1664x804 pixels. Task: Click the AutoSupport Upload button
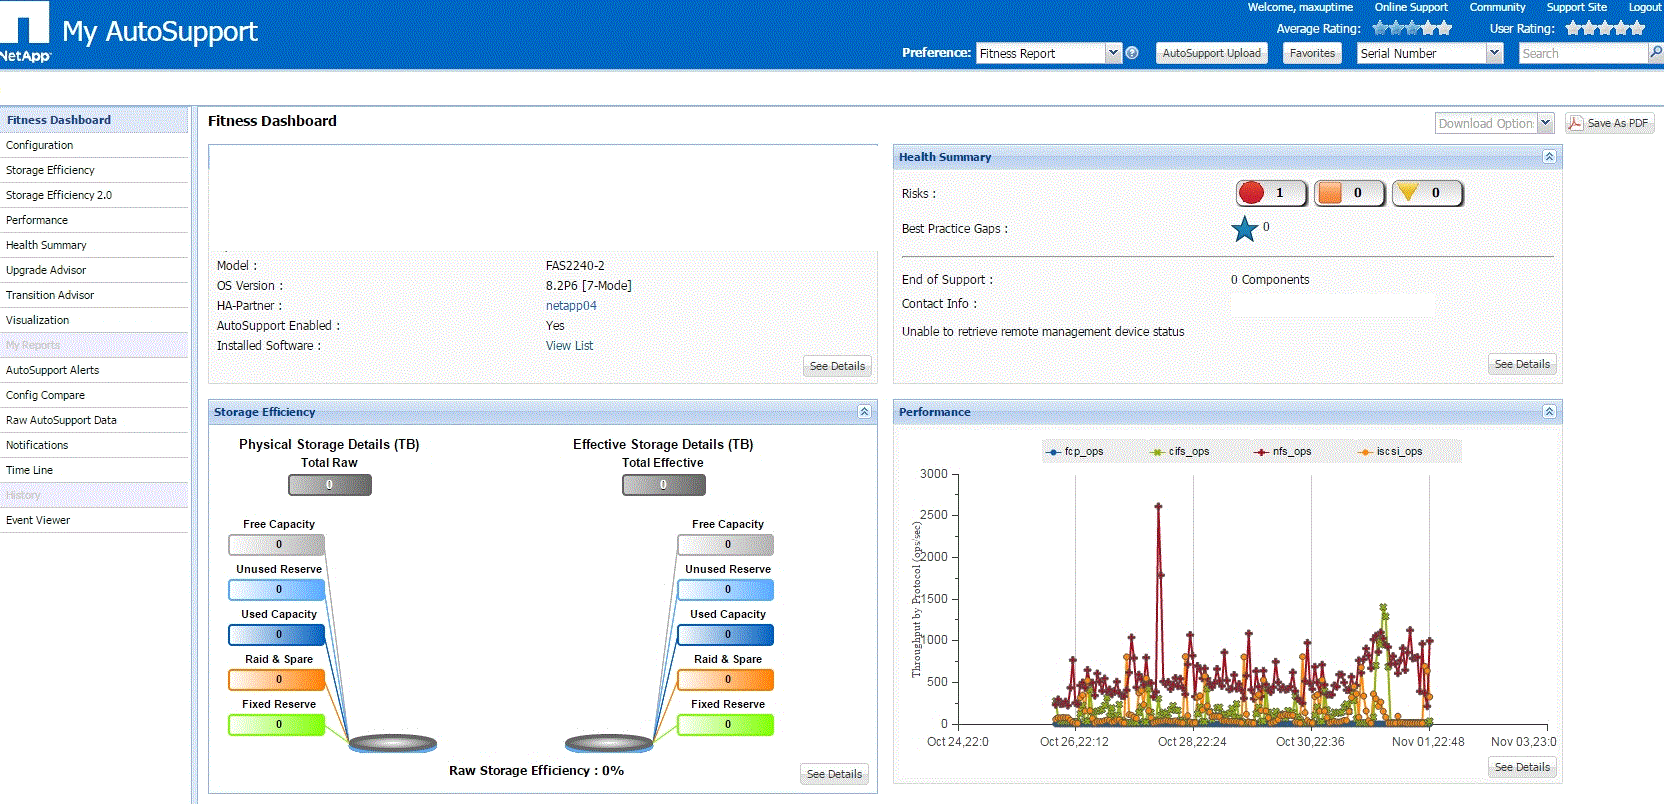point(1211,53)
